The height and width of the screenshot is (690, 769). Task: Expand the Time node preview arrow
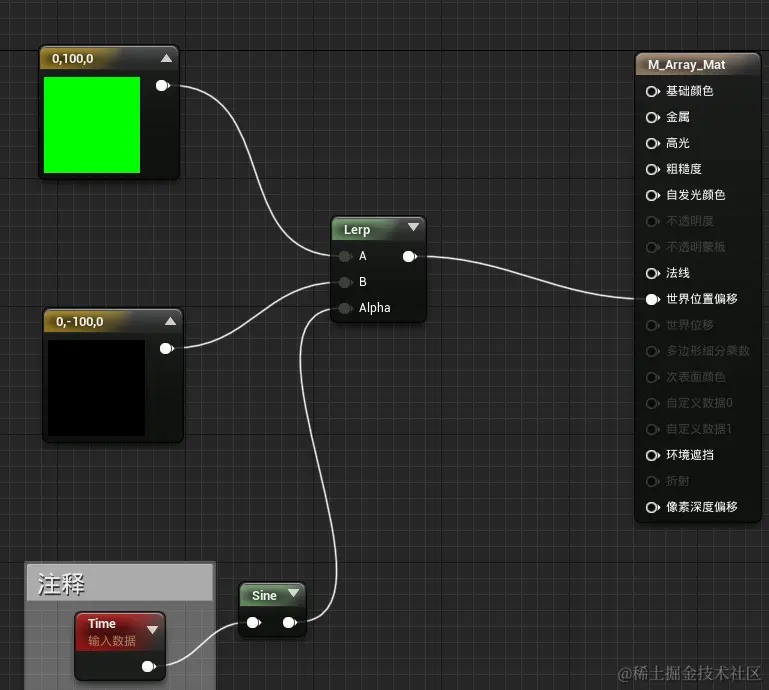coord(153,630)
